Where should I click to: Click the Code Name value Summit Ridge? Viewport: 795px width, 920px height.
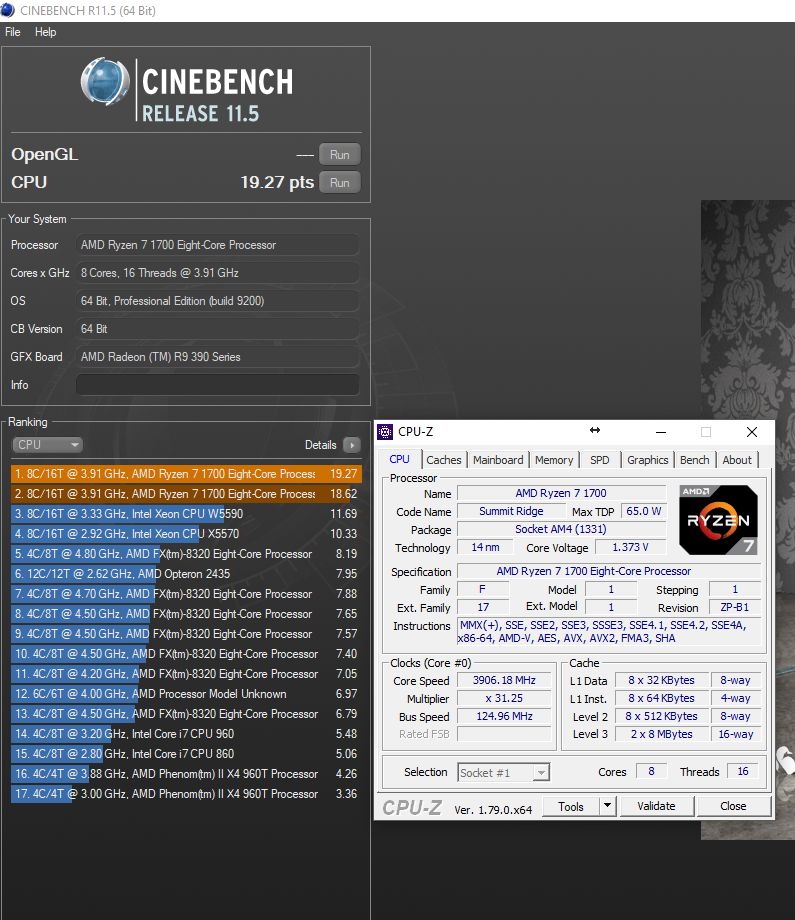click(511, 511)
